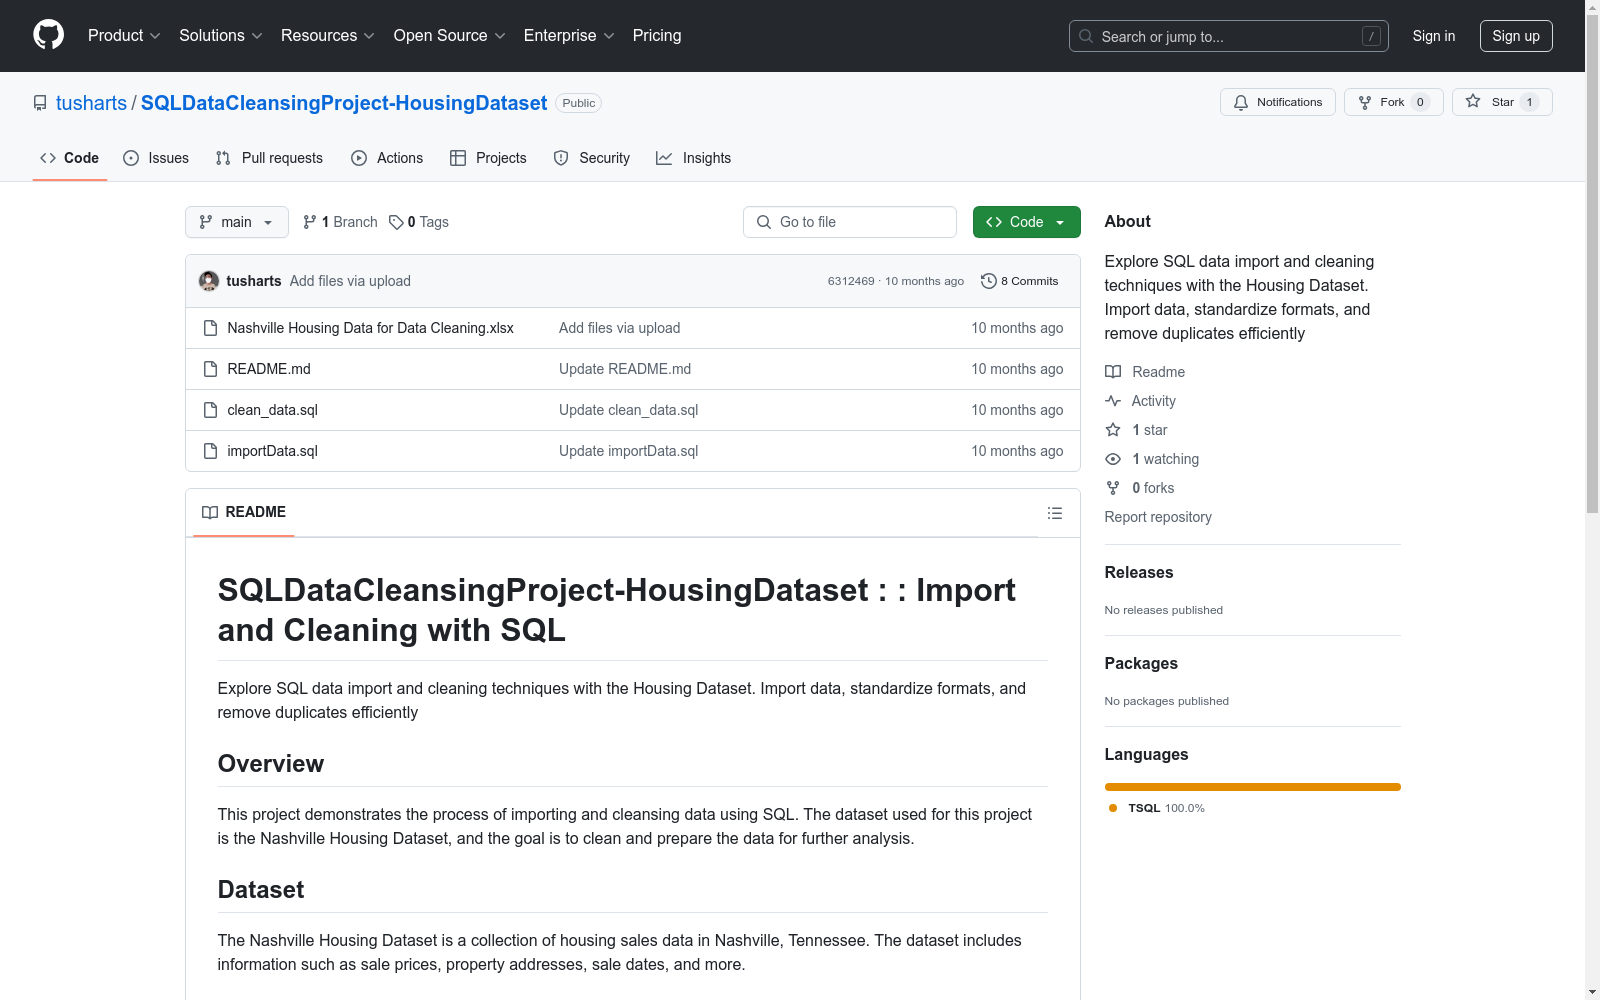
Task: View the 8 Commits history
Action: 1020,281
